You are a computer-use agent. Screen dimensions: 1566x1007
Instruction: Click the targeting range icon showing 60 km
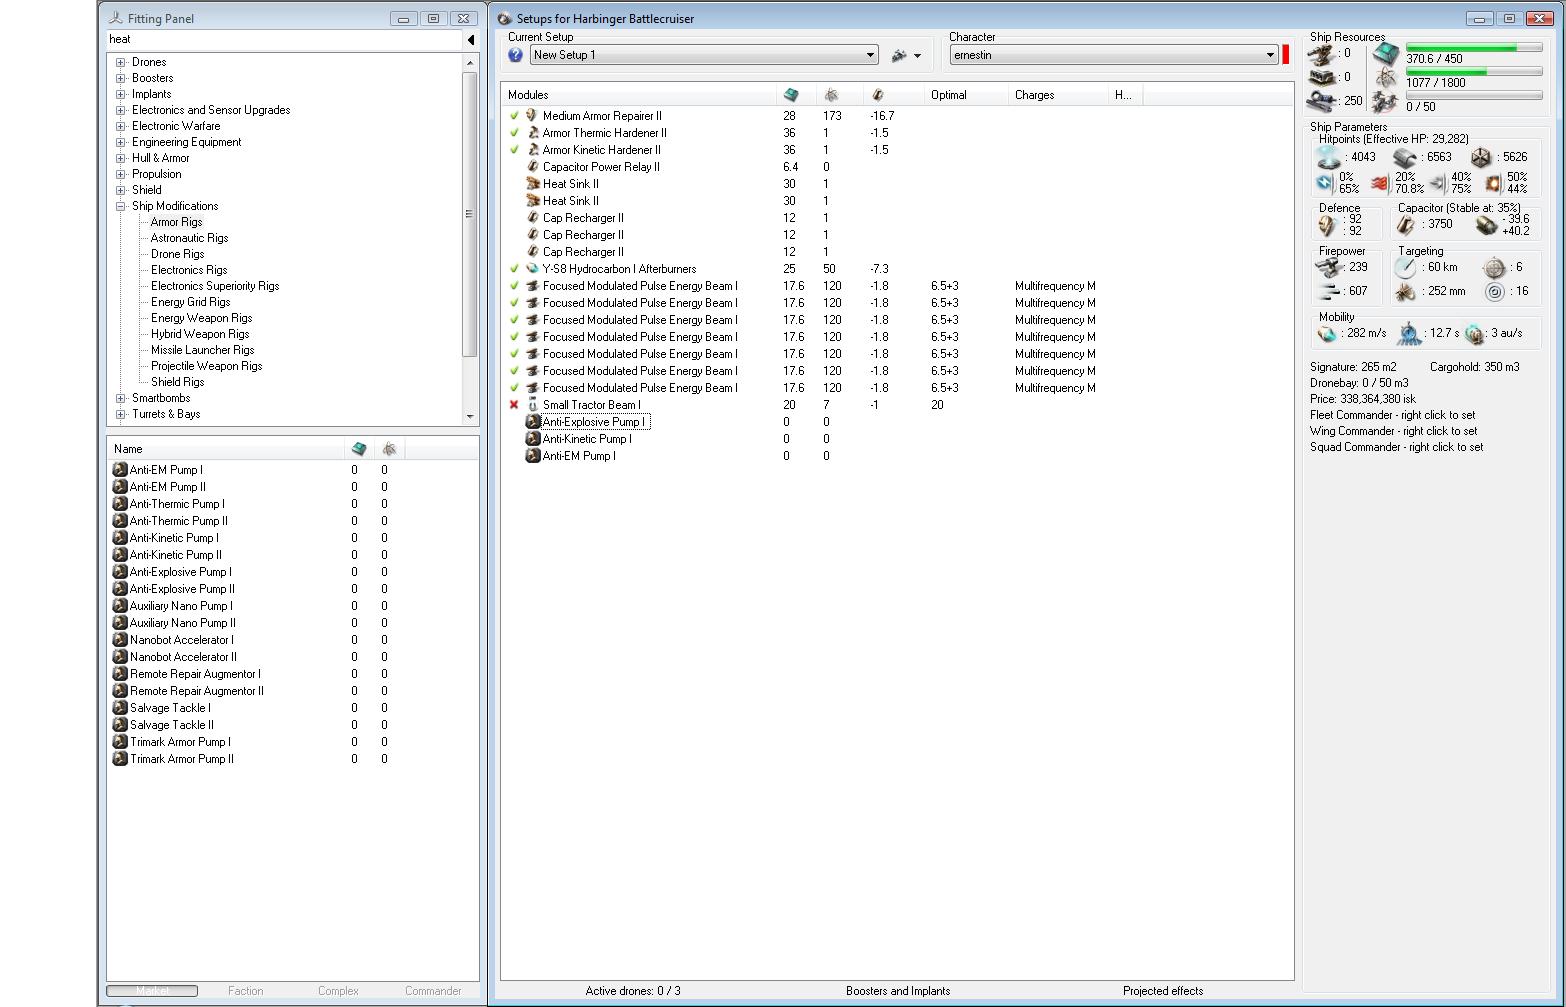click(1406, 268)
